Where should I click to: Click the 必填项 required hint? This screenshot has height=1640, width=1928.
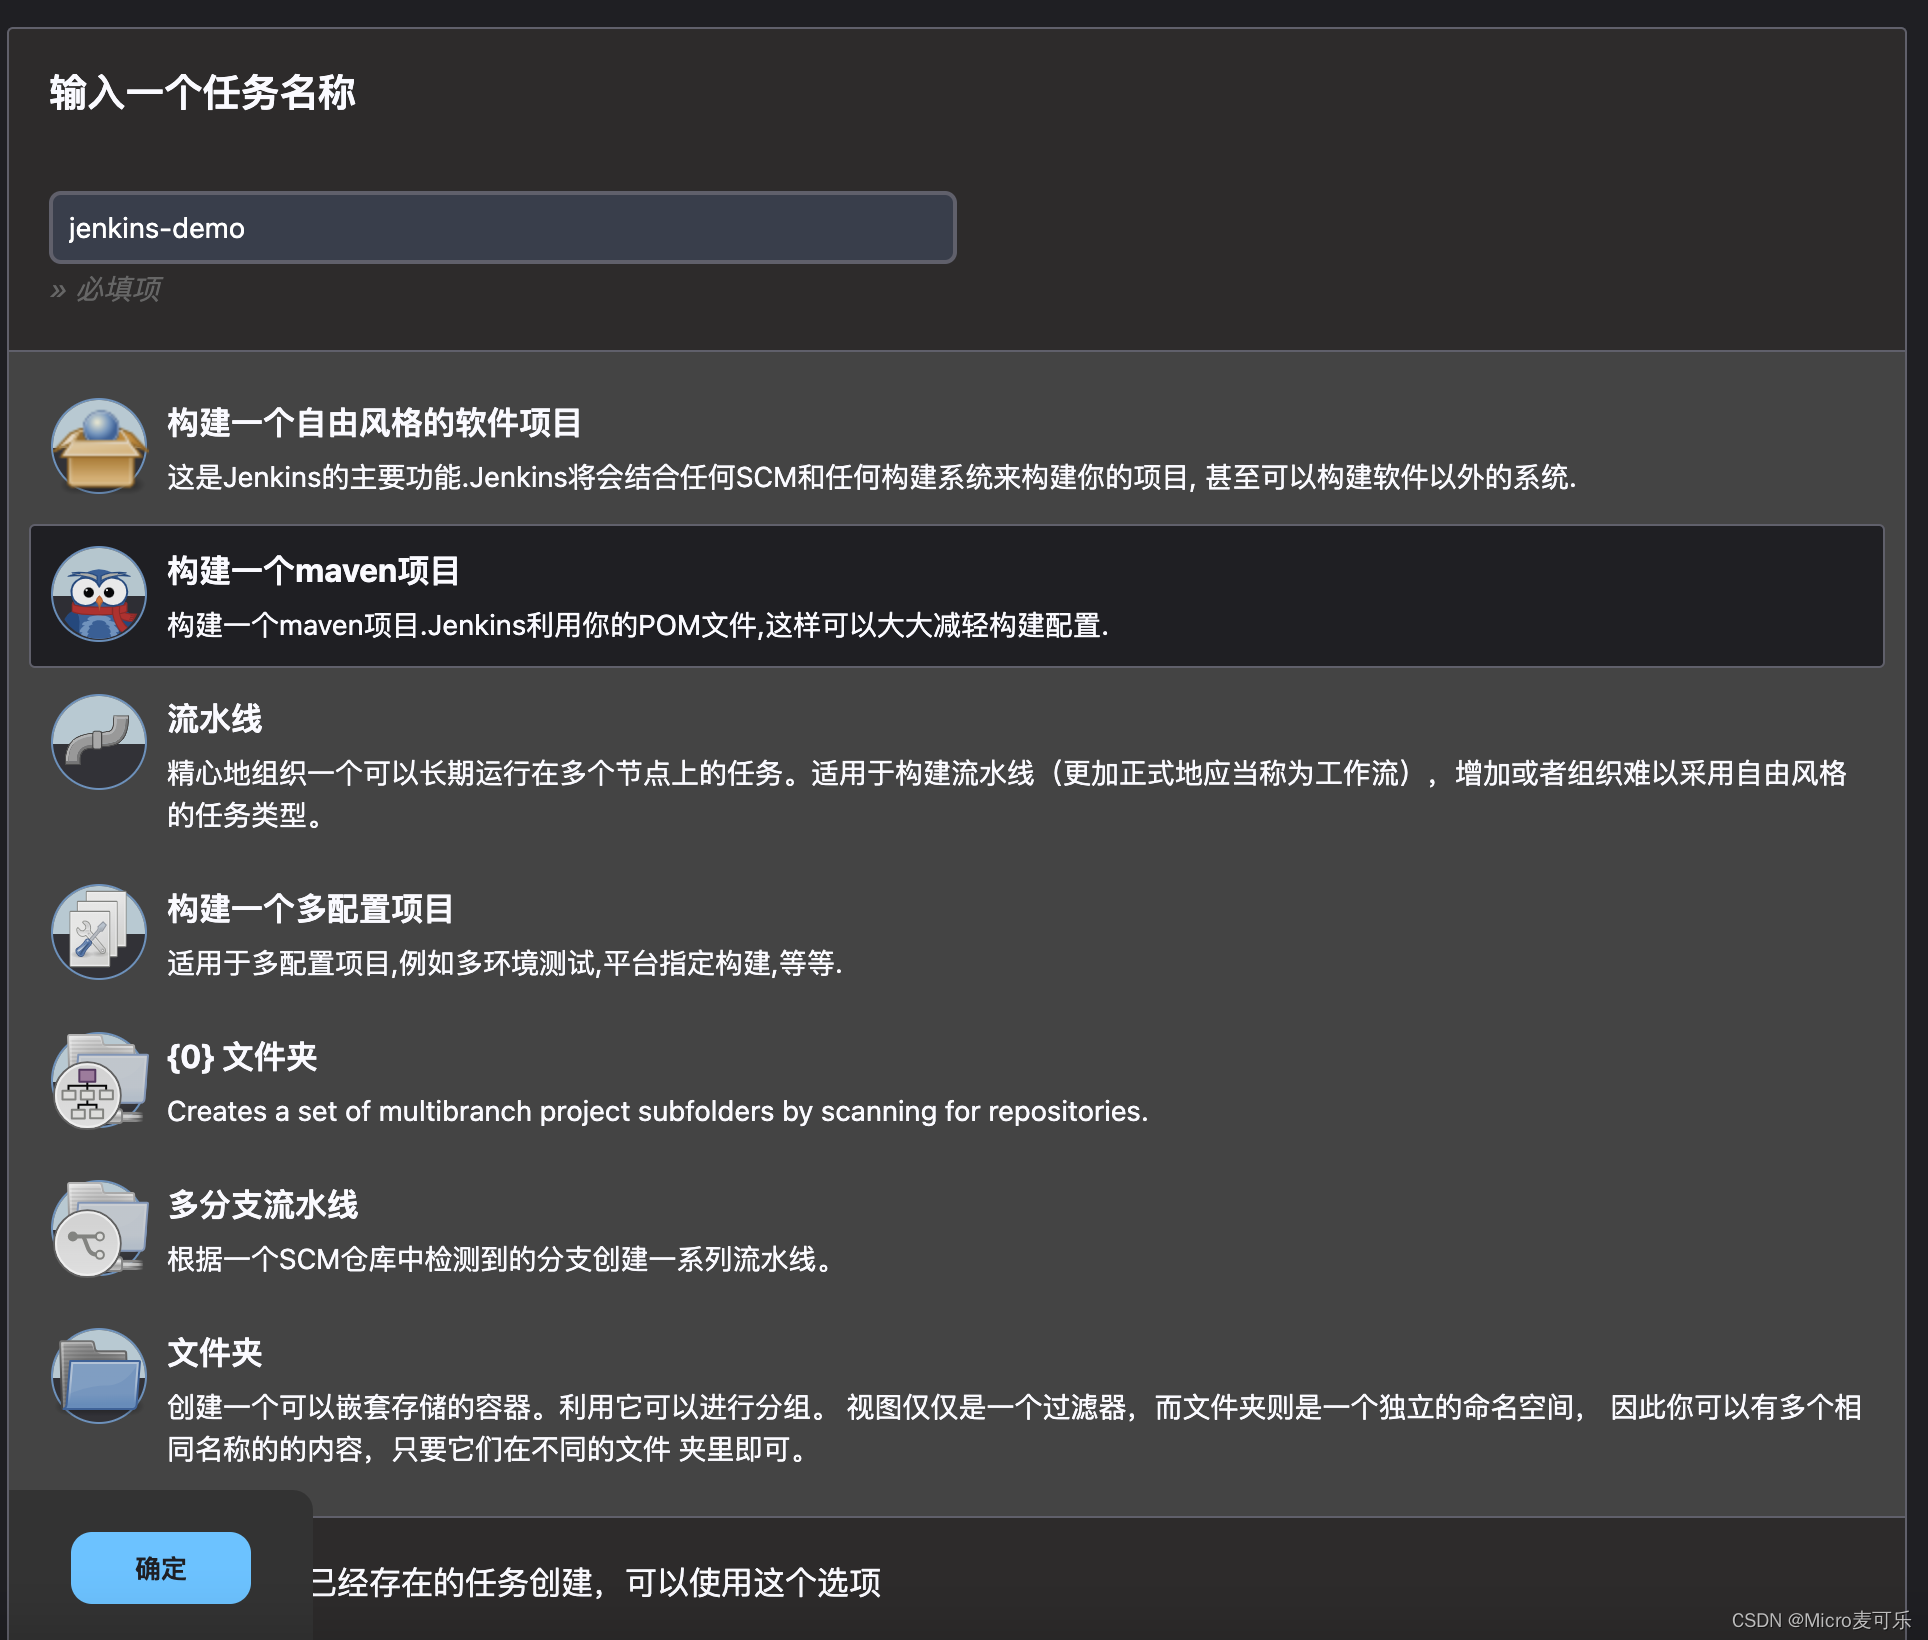point(106,290)
